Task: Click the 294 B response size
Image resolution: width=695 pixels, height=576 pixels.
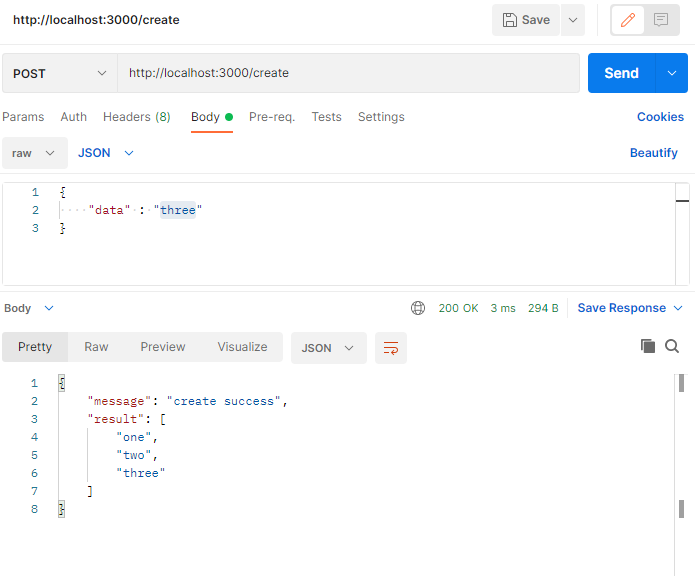Action: tap(543, 308)
